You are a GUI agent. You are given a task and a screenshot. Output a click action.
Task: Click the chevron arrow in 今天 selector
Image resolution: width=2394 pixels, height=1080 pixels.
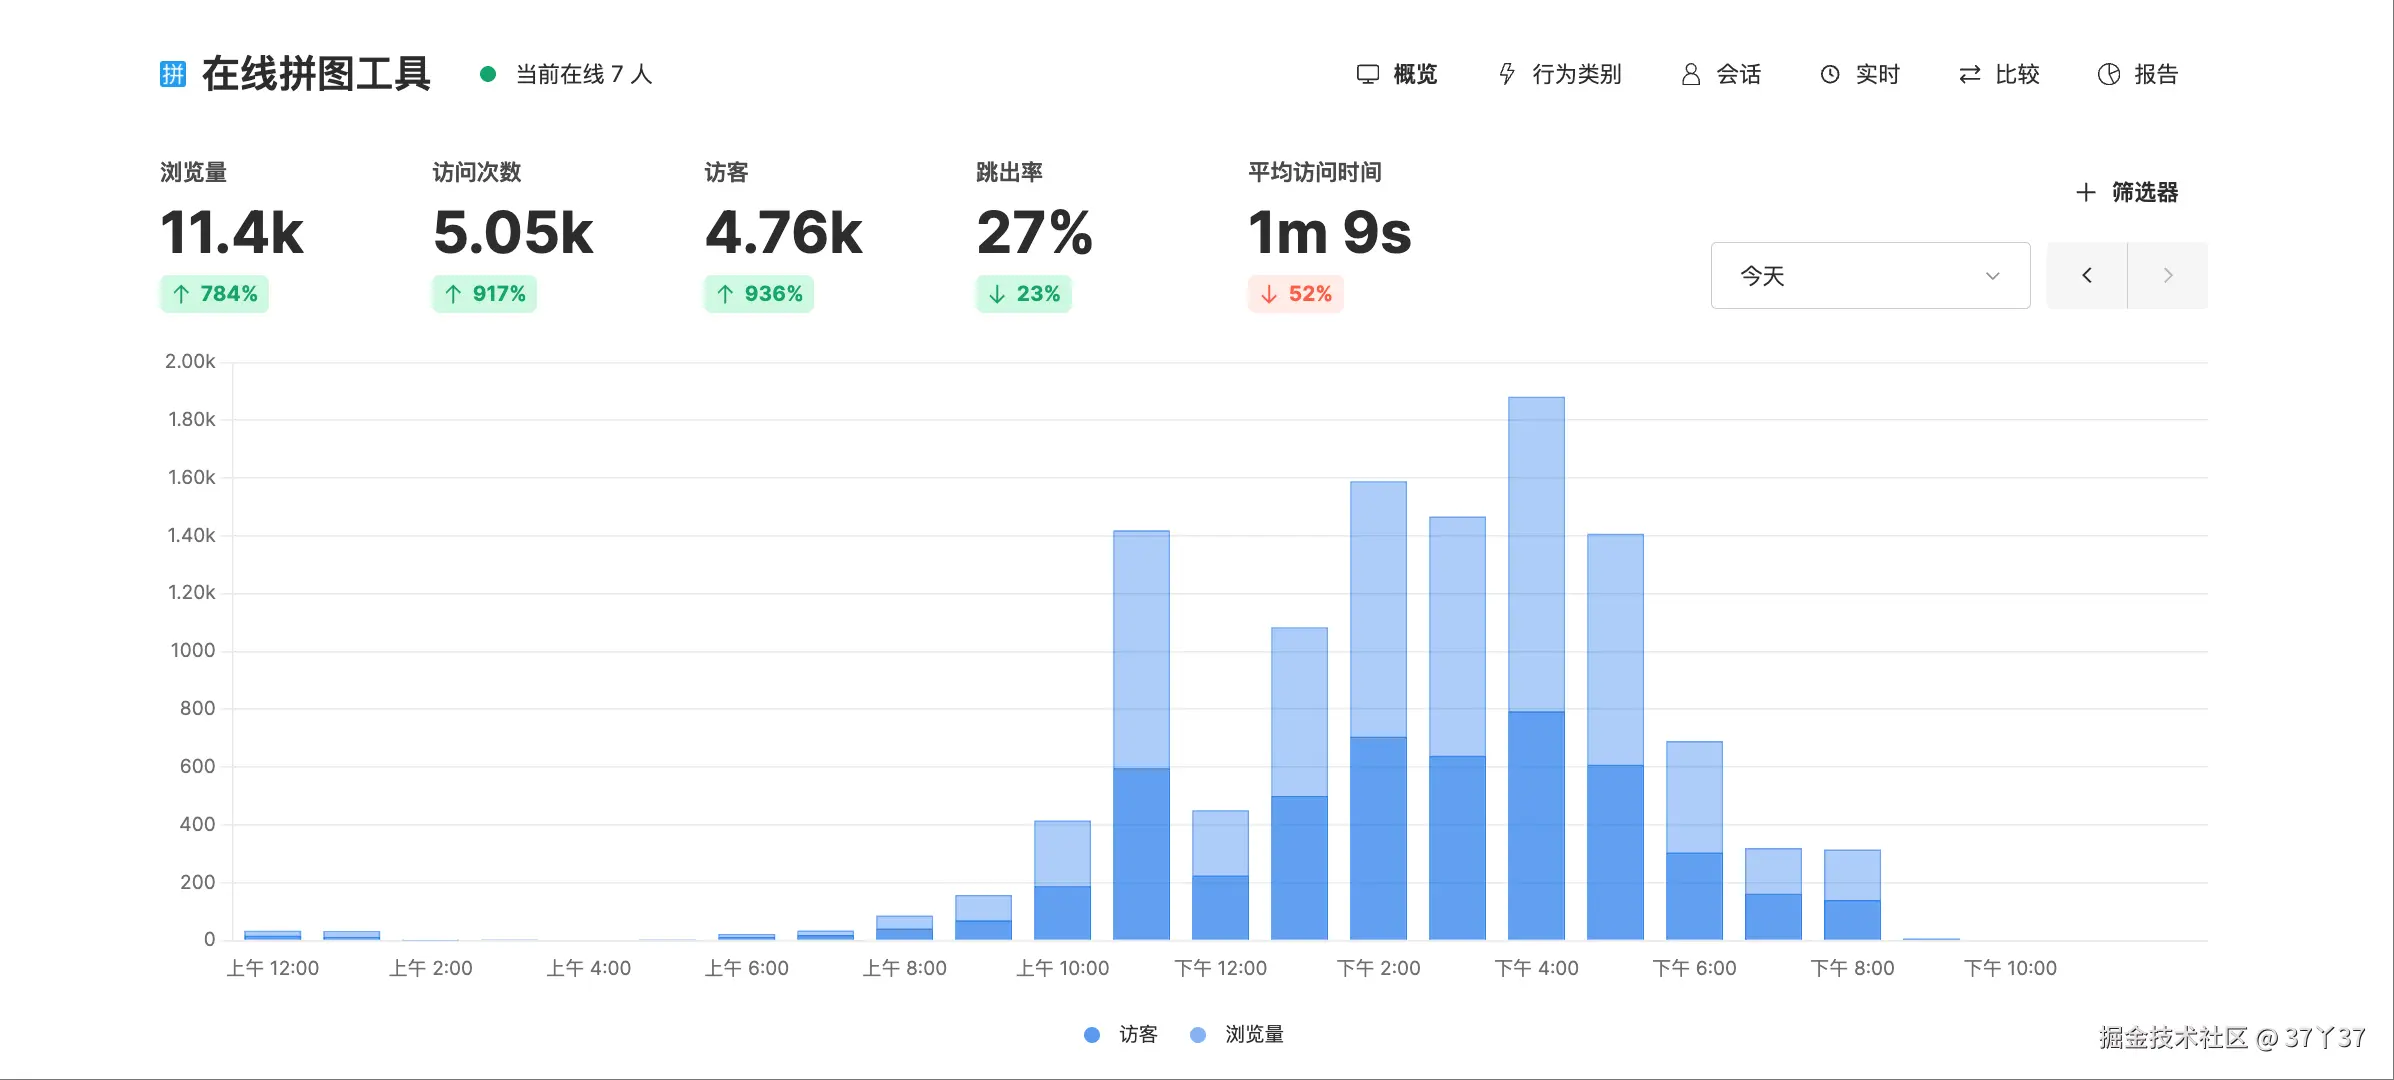point(1992,275)
